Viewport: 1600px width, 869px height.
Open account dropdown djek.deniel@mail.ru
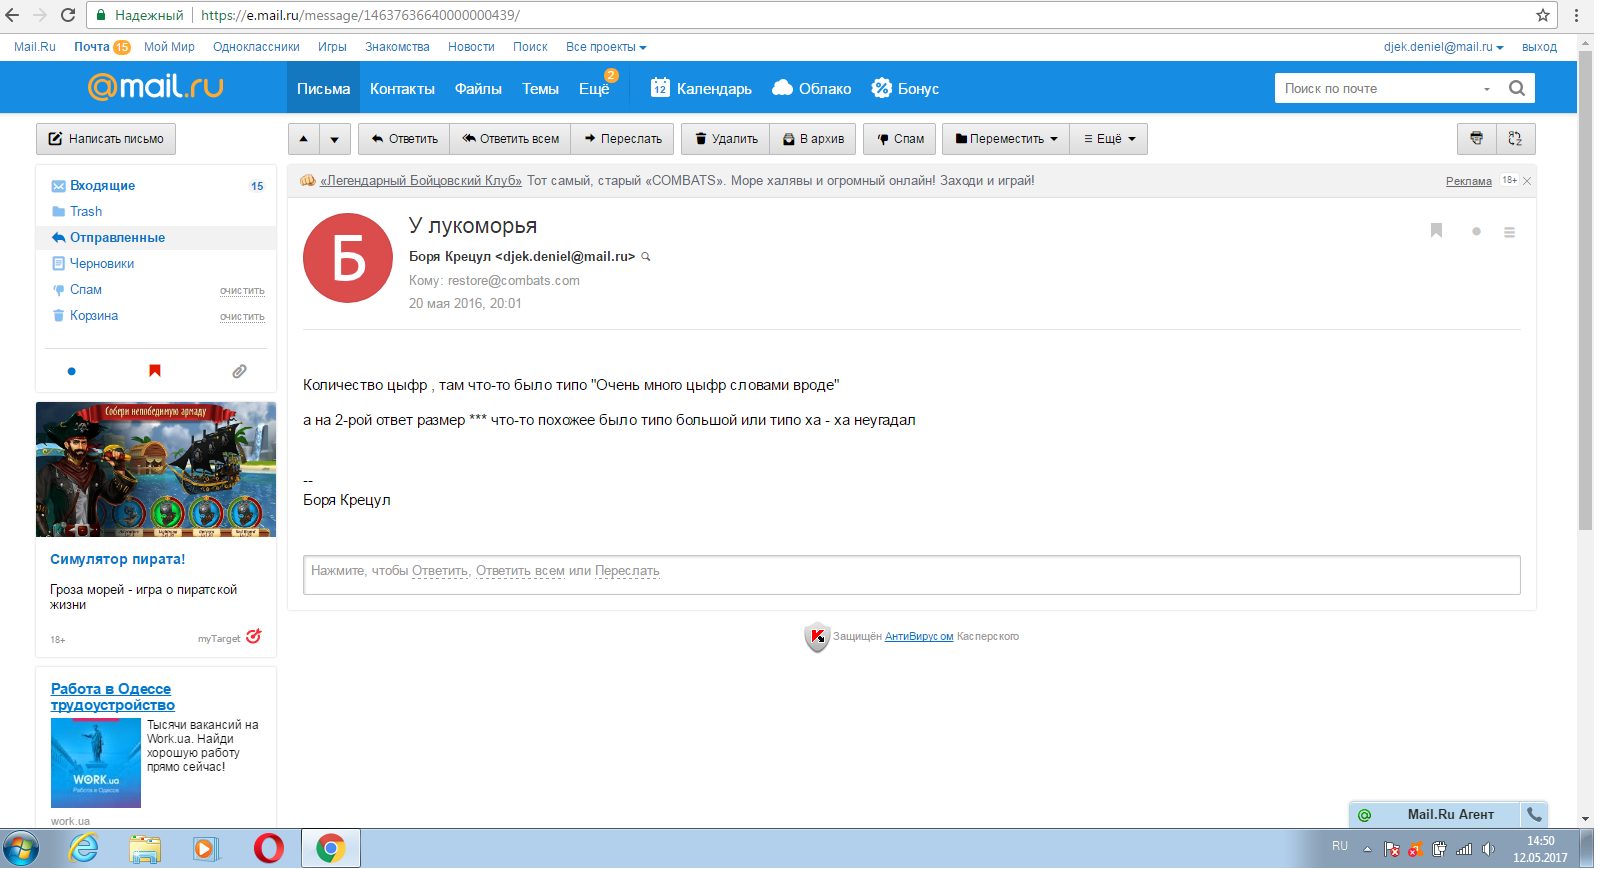coord(1443,47)
